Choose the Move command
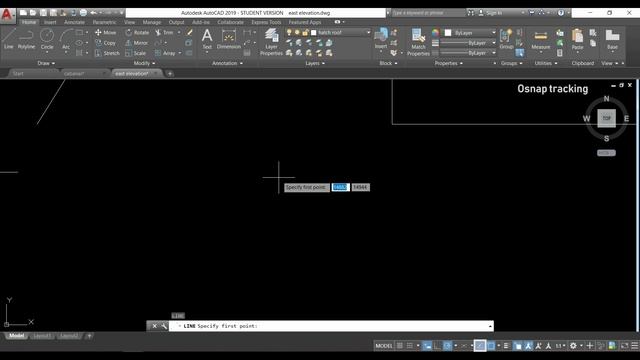This screenshot has width=640, height=360. coord(105,32)
